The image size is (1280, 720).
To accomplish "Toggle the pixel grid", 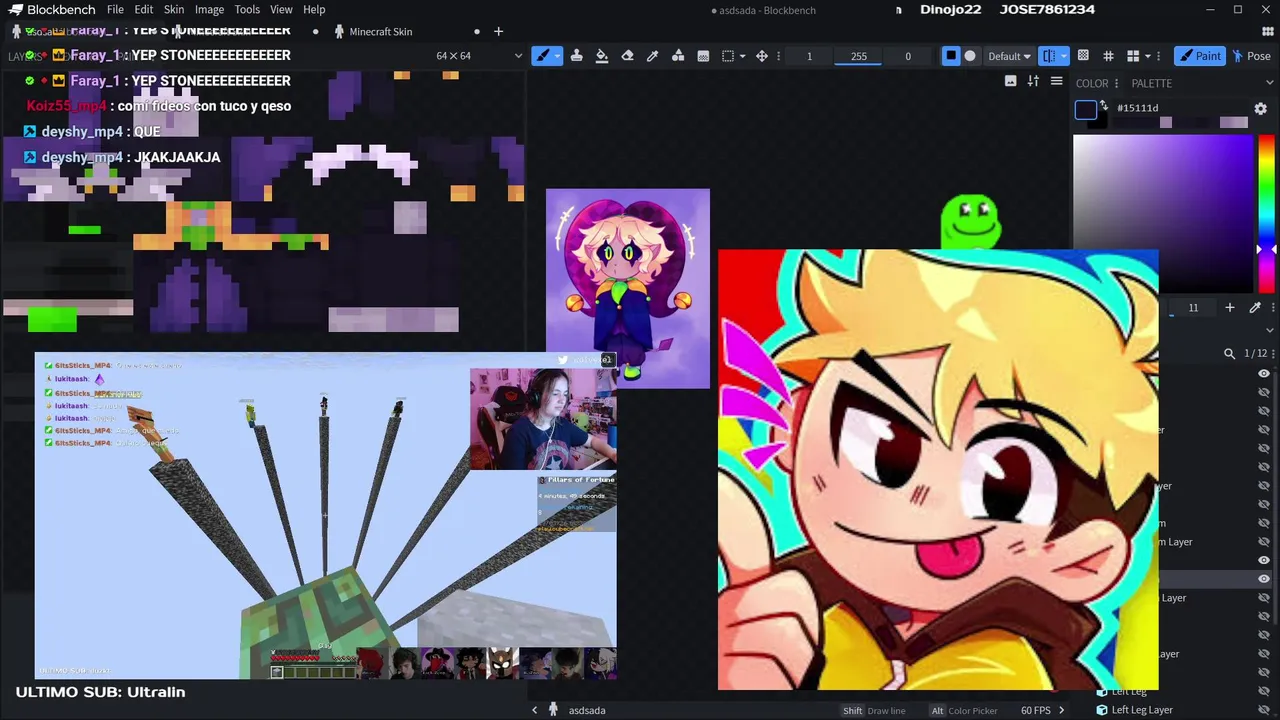I will (x=1108, y=56).
